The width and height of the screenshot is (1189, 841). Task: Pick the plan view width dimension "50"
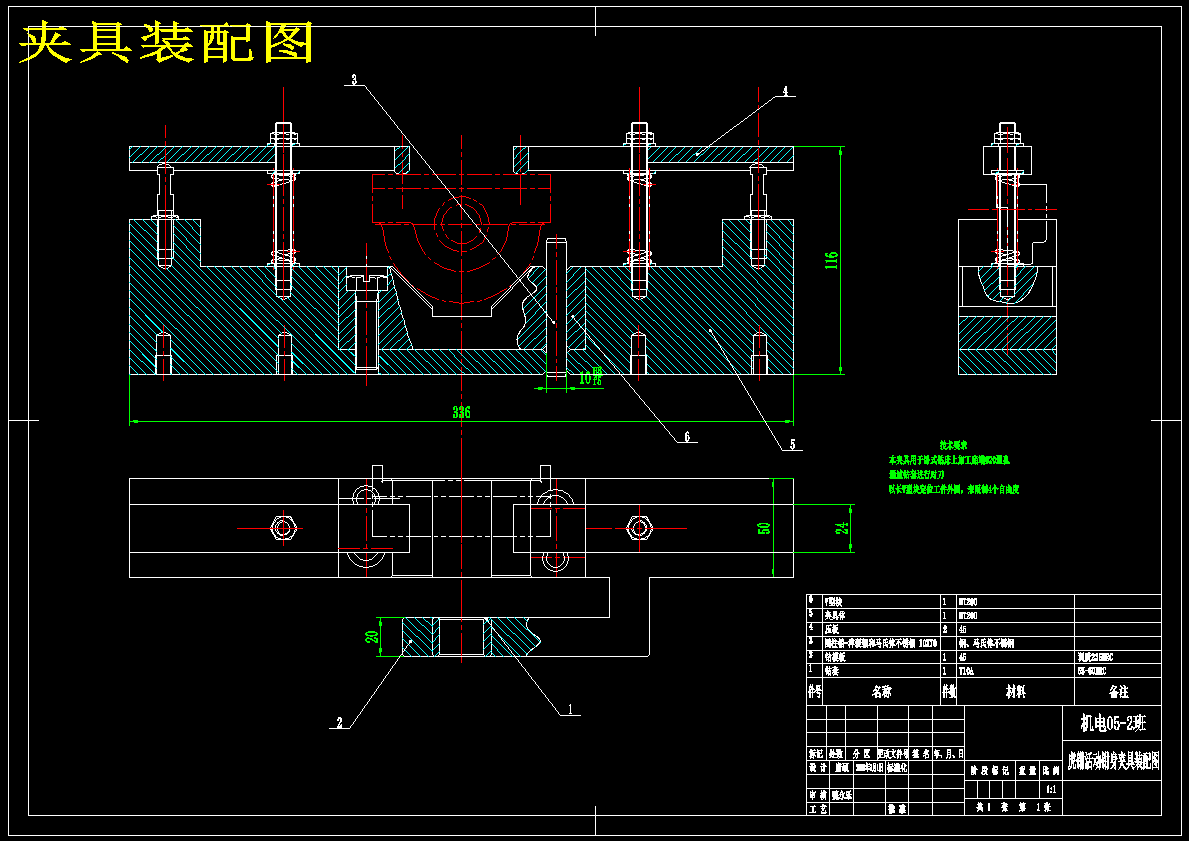point(764,528)
